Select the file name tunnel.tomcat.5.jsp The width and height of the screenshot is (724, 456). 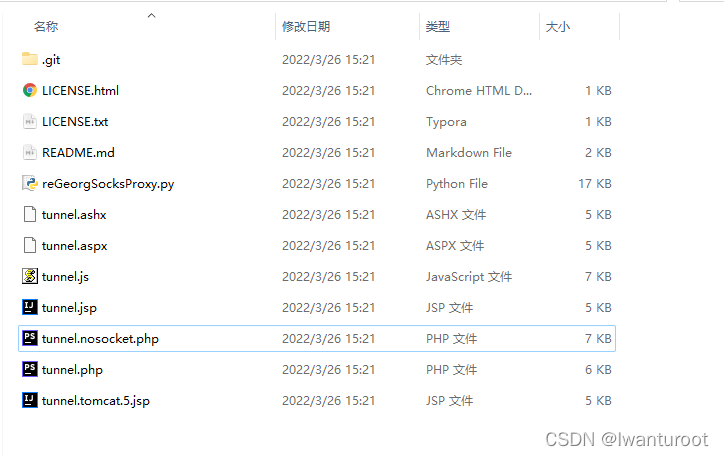96,401
